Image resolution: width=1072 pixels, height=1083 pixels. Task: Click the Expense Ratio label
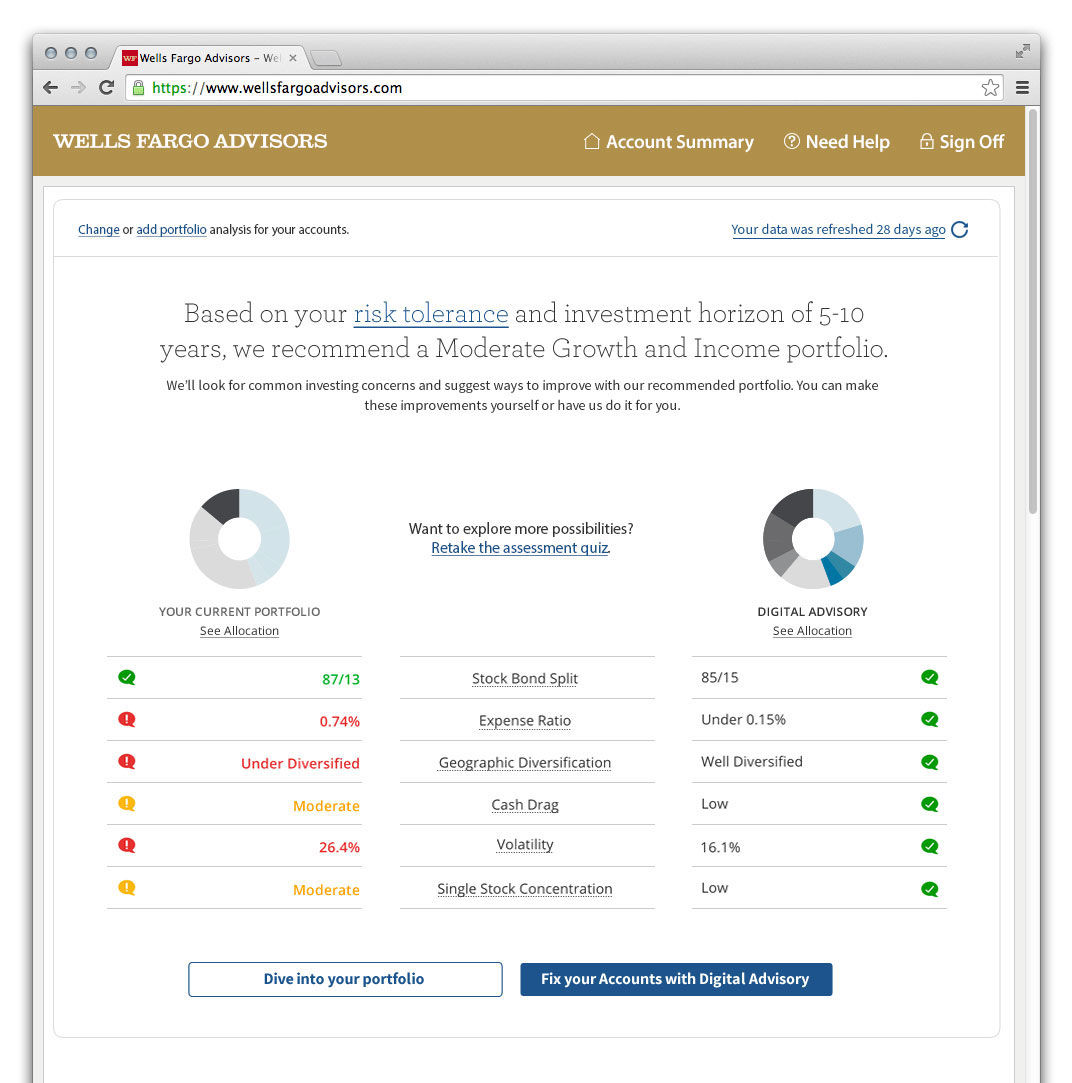pos(525,720)
